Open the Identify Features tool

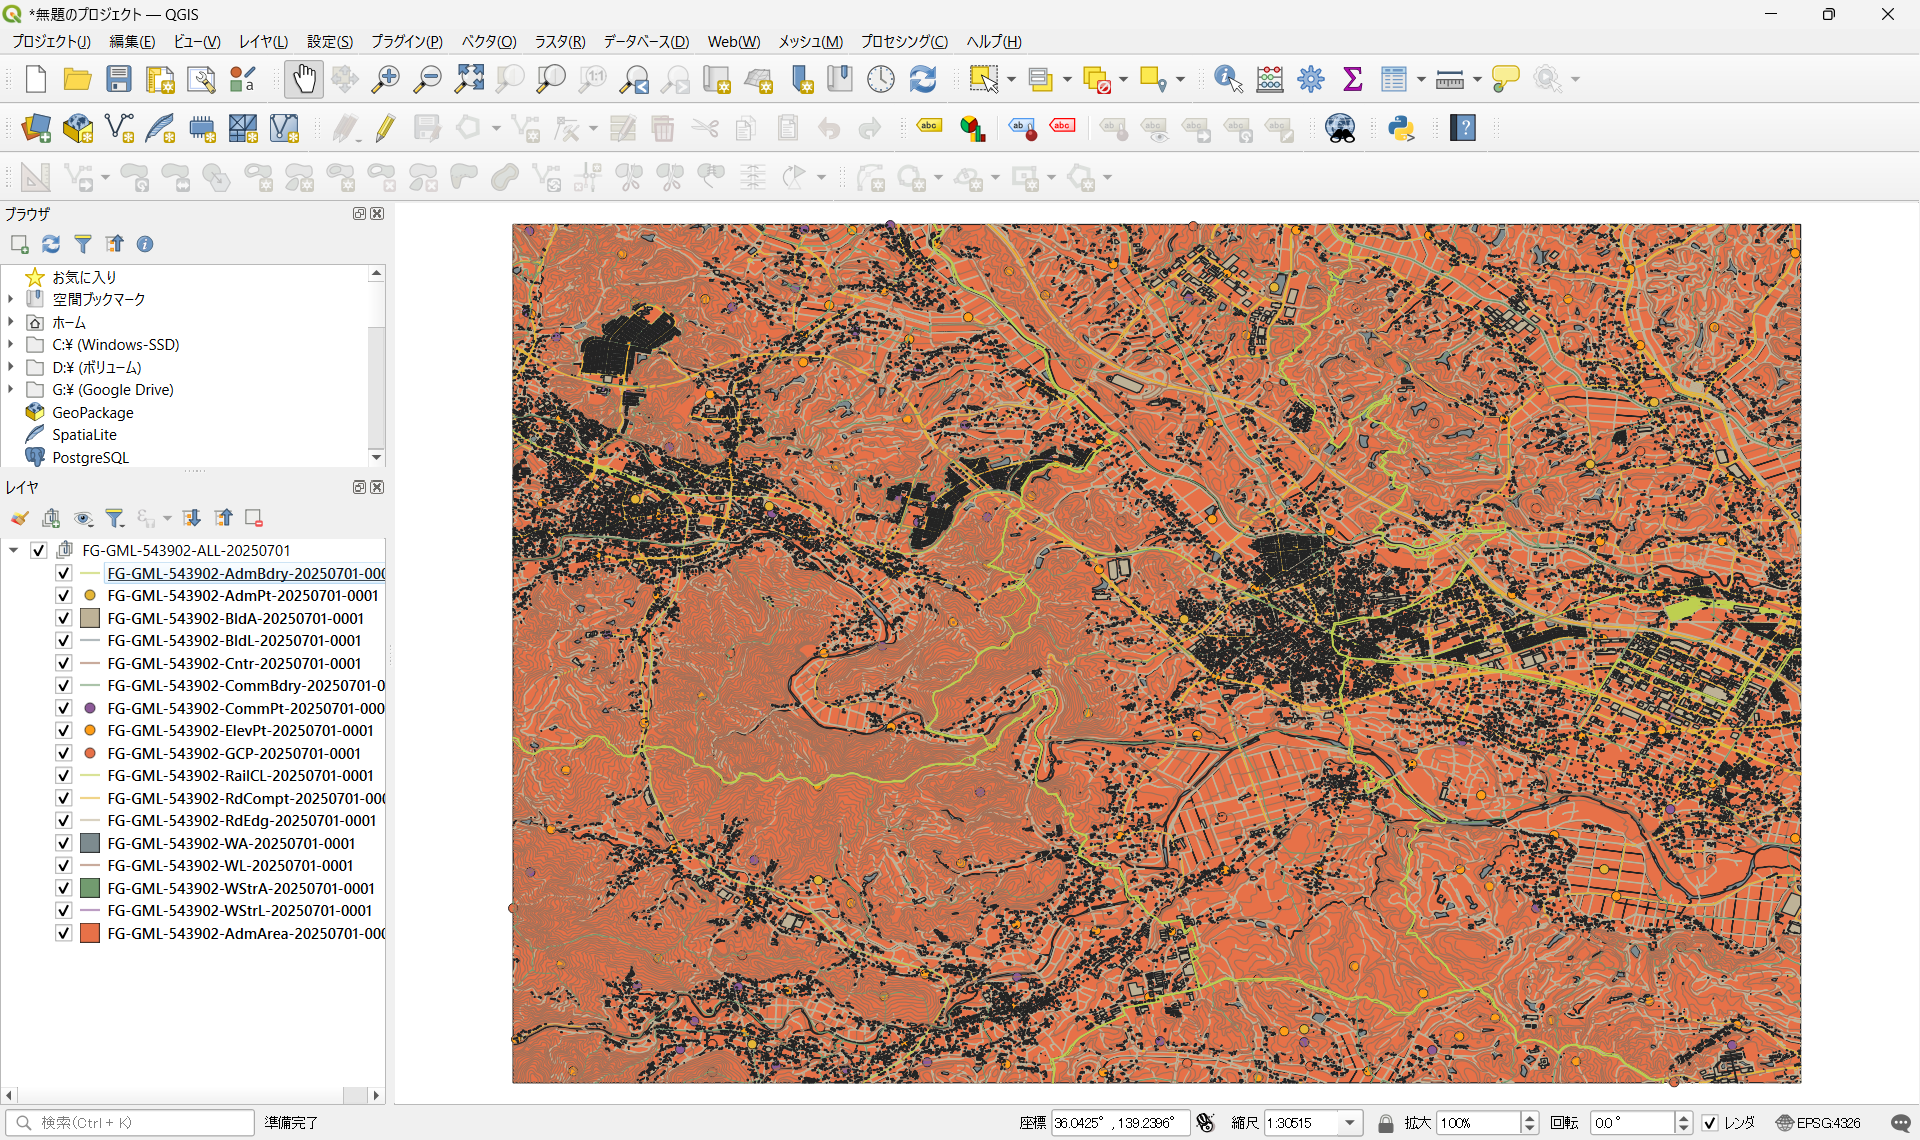coord(1227,79)
